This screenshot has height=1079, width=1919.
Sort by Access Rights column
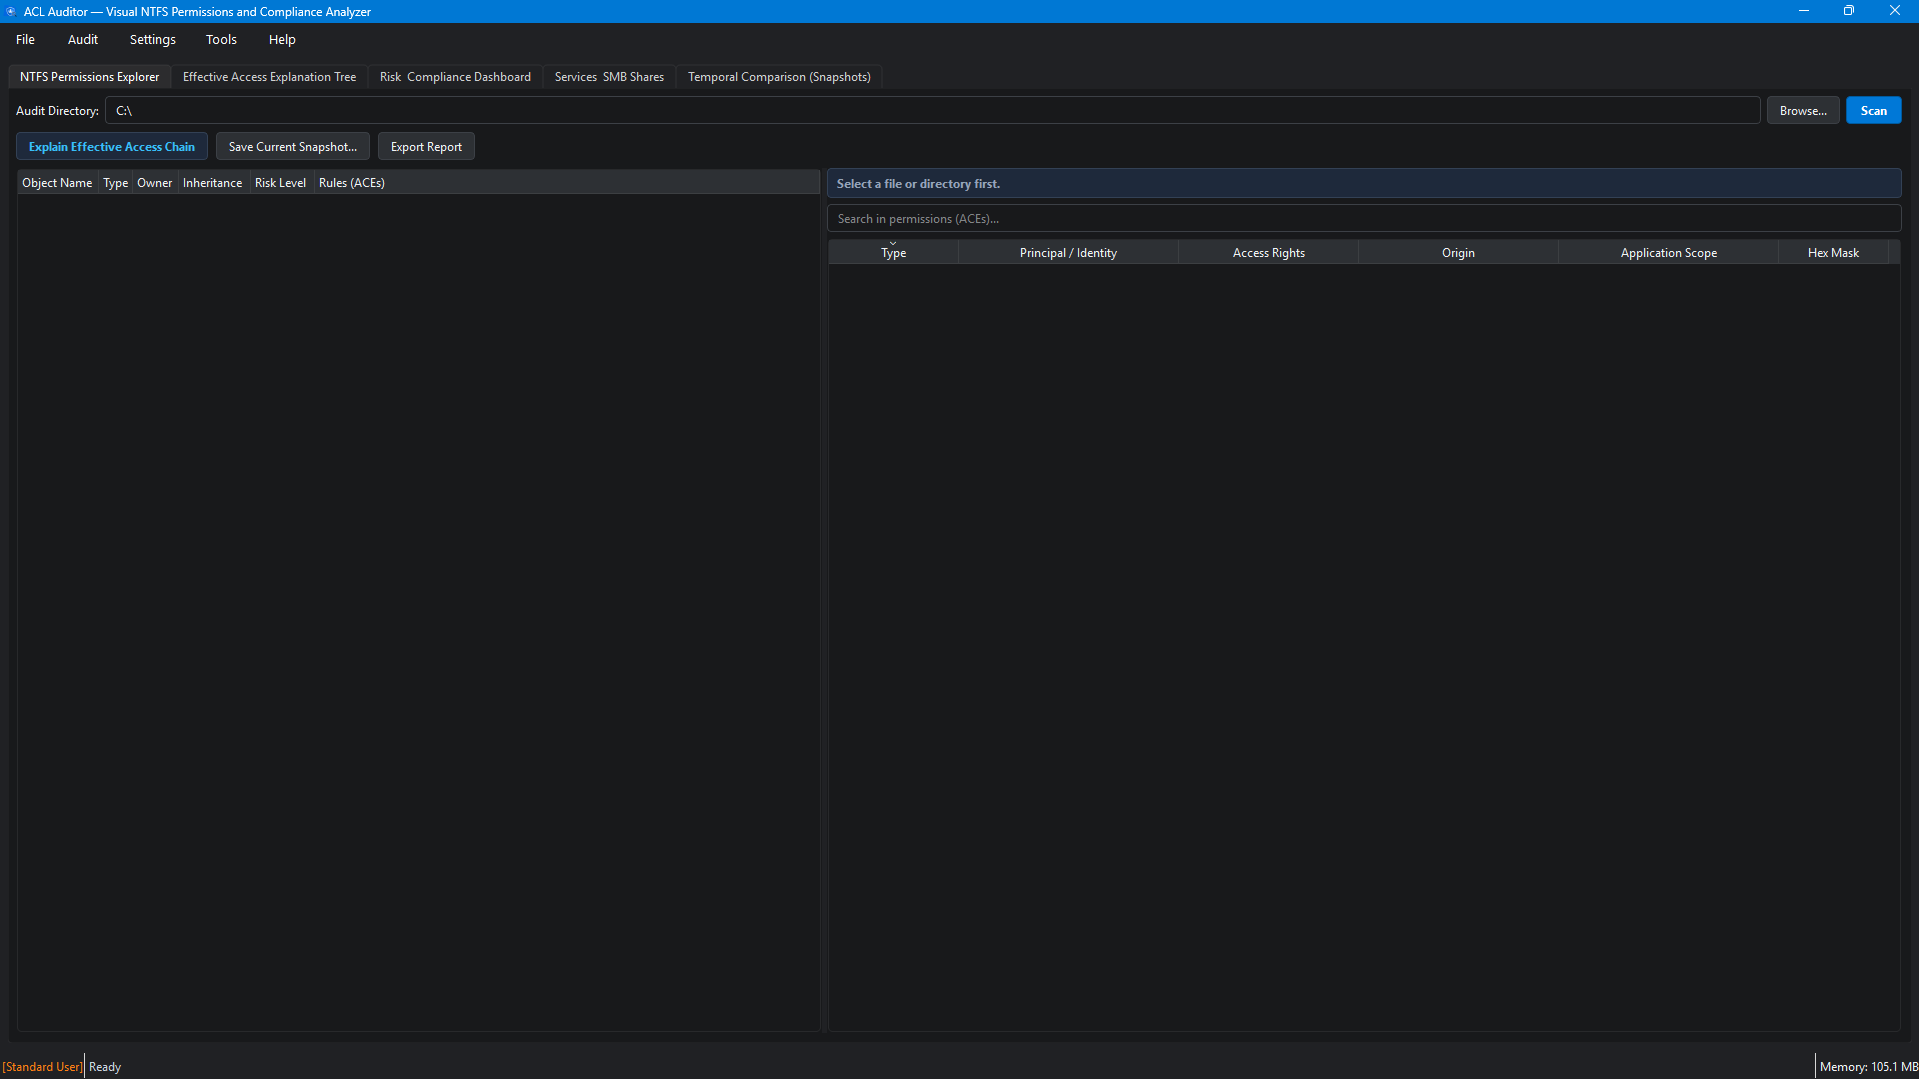(1268, 253)
